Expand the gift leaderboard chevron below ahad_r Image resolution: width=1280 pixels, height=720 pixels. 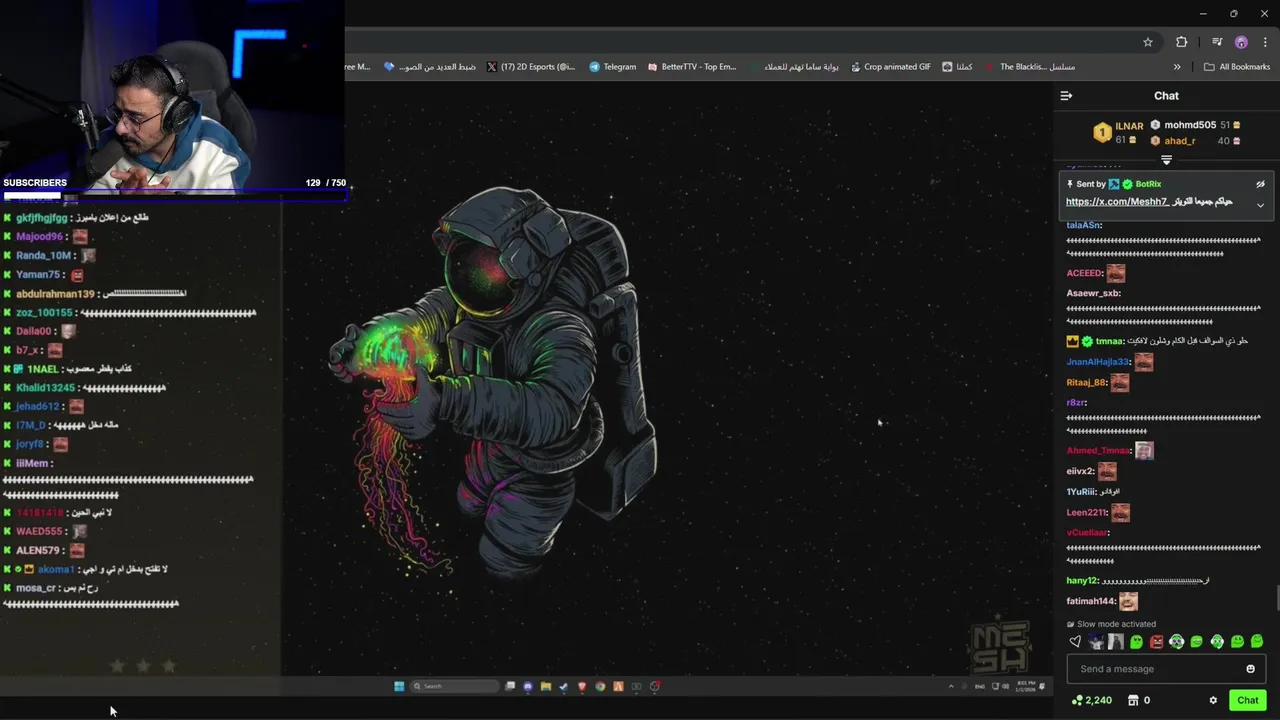[x=1166, y=160]
